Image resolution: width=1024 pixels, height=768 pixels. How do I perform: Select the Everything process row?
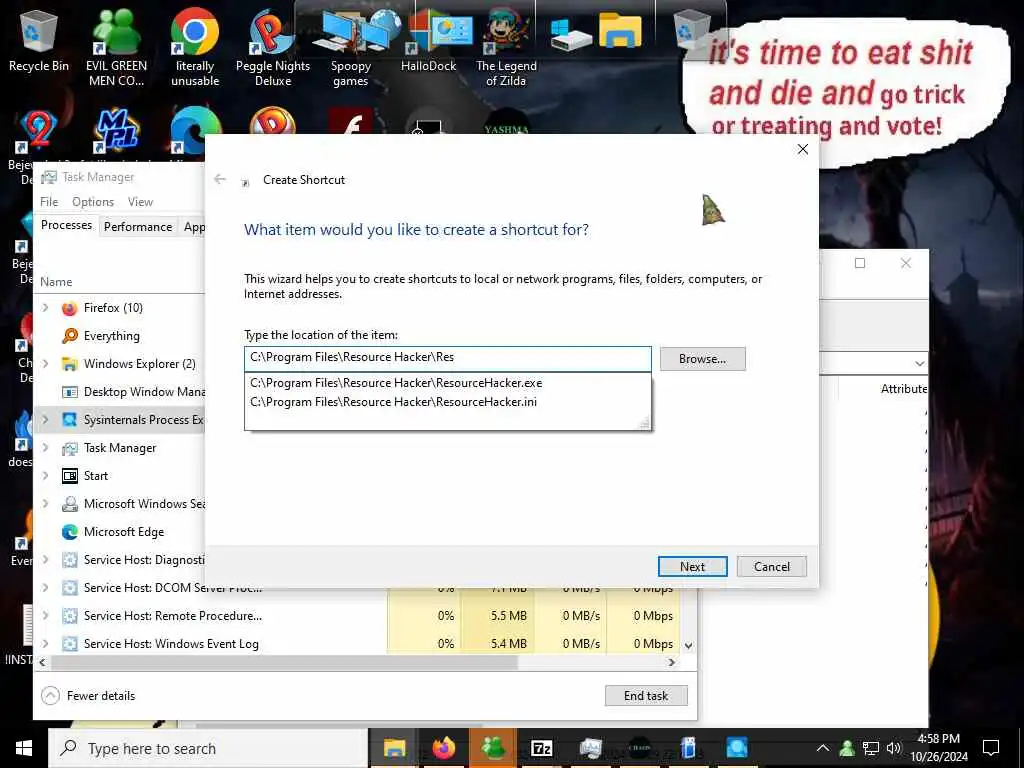(121, 336)
